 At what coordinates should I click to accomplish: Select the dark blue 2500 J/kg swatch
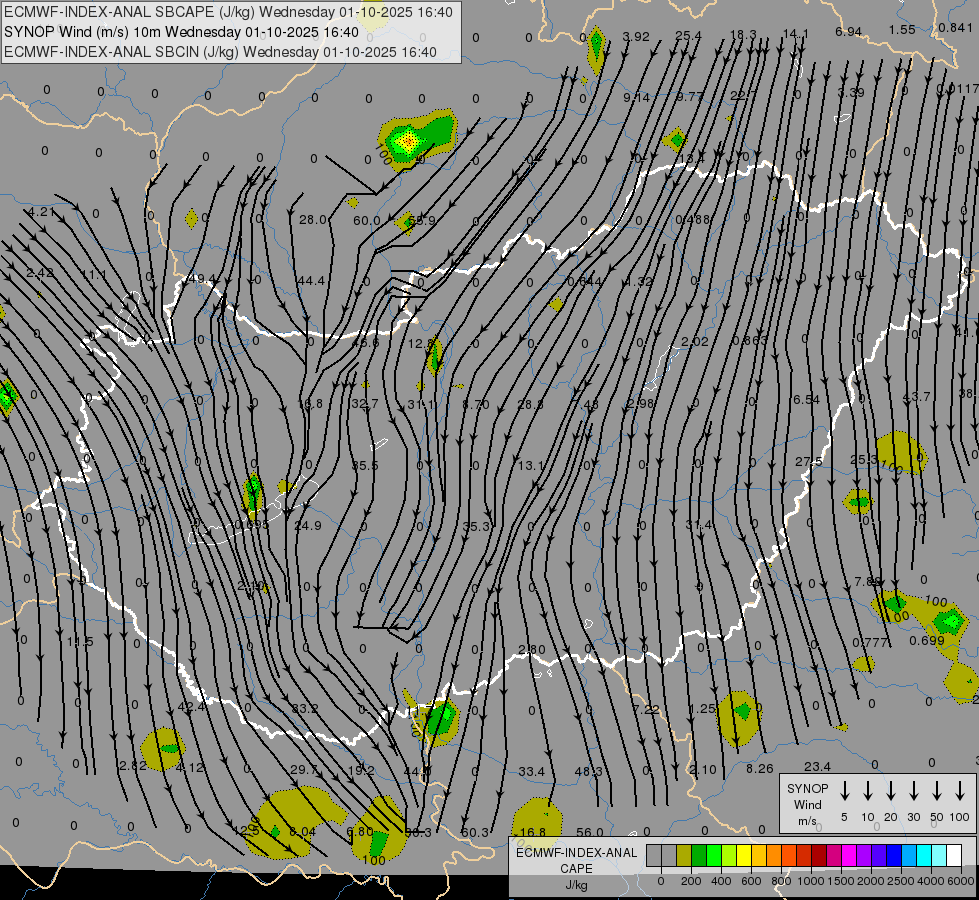click(894, 855)
